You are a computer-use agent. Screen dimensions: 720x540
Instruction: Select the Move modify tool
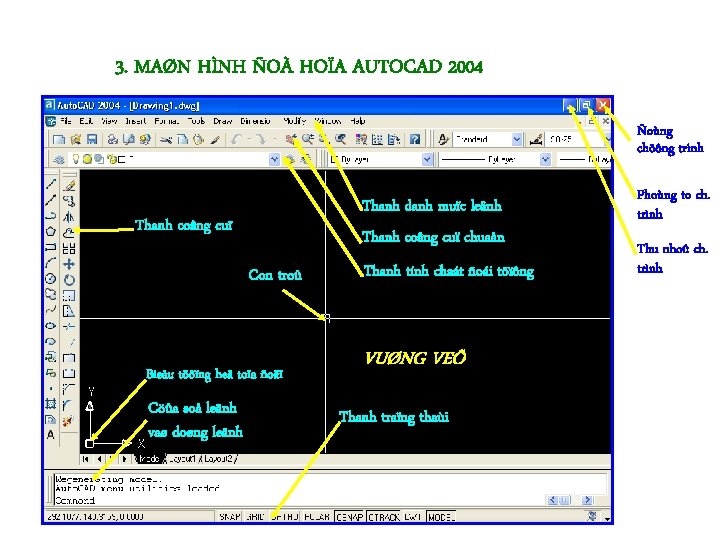(x=69, y=264)
